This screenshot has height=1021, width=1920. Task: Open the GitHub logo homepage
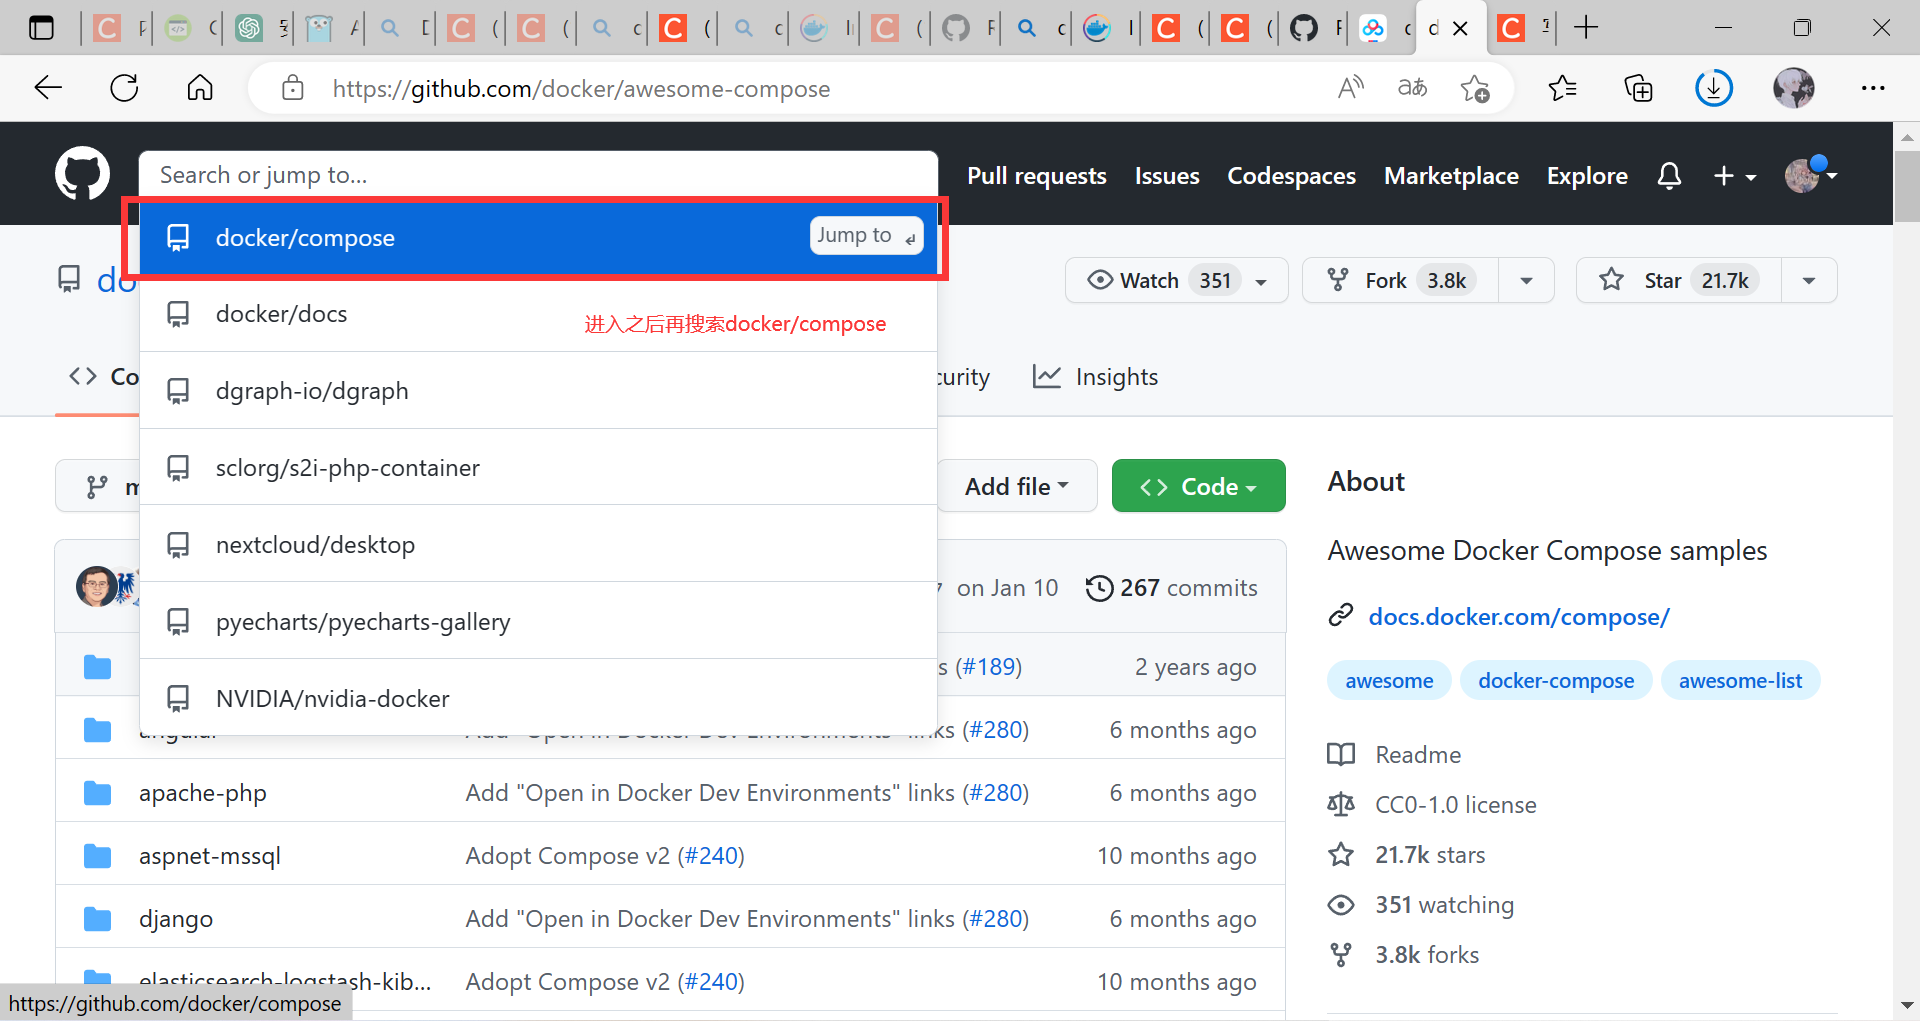point(82,174)
